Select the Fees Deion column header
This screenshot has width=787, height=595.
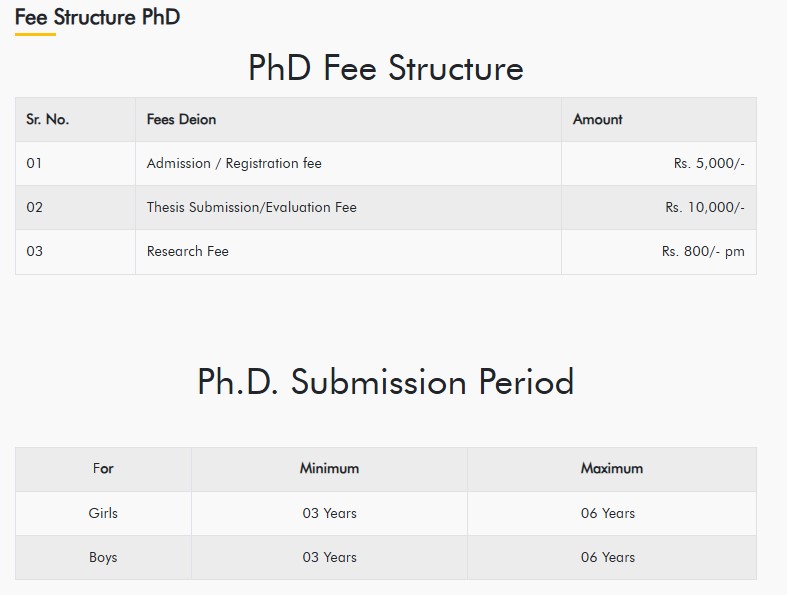[x=181, y=119]
